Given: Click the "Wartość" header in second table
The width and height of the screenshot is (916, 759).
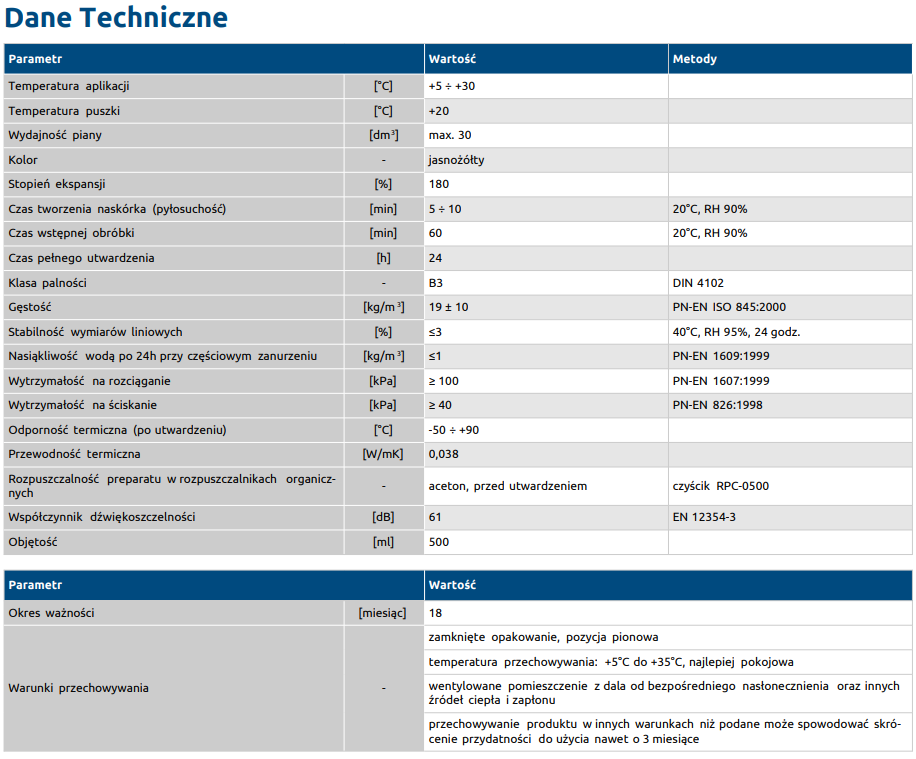Looking at the screenshot, I should coord(452,584).
